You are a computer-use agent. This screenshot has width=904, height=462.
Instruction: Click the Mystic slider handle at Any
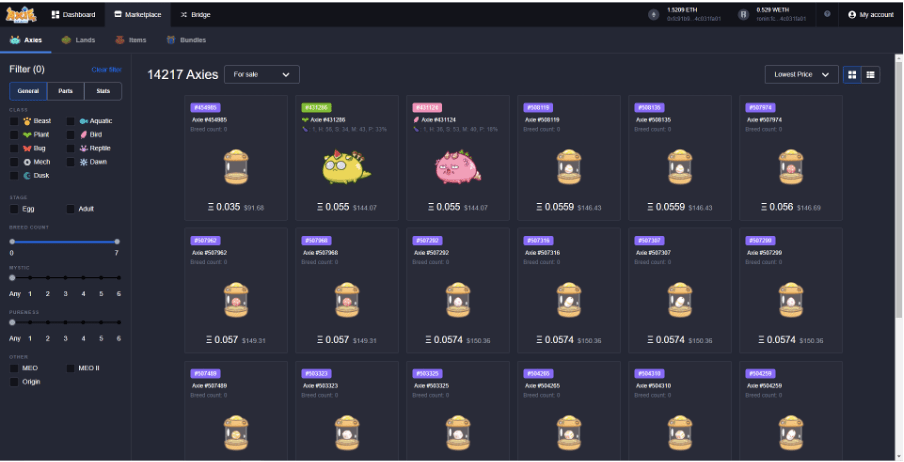tap(12, 277)
